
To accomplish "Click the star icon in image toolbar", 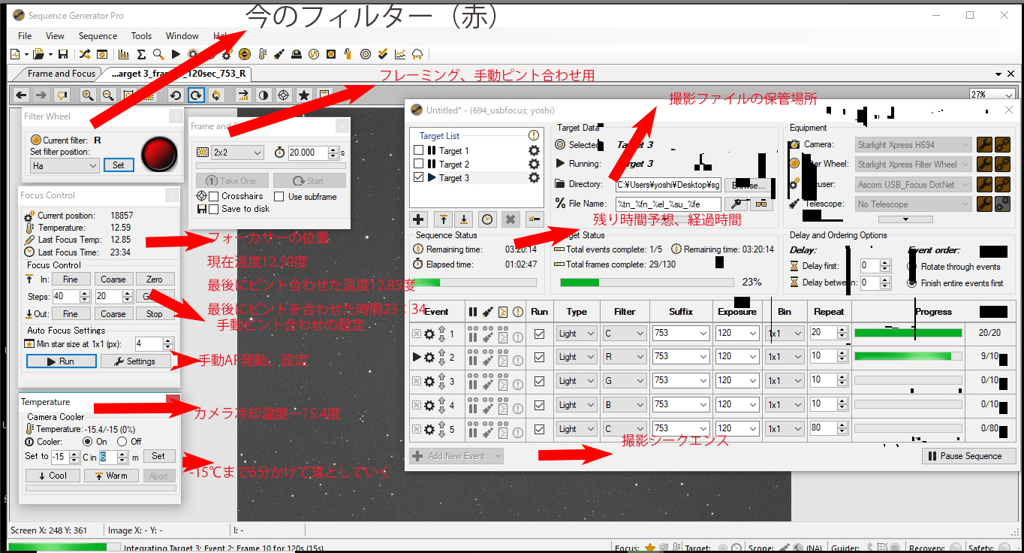I will point(304,95).
